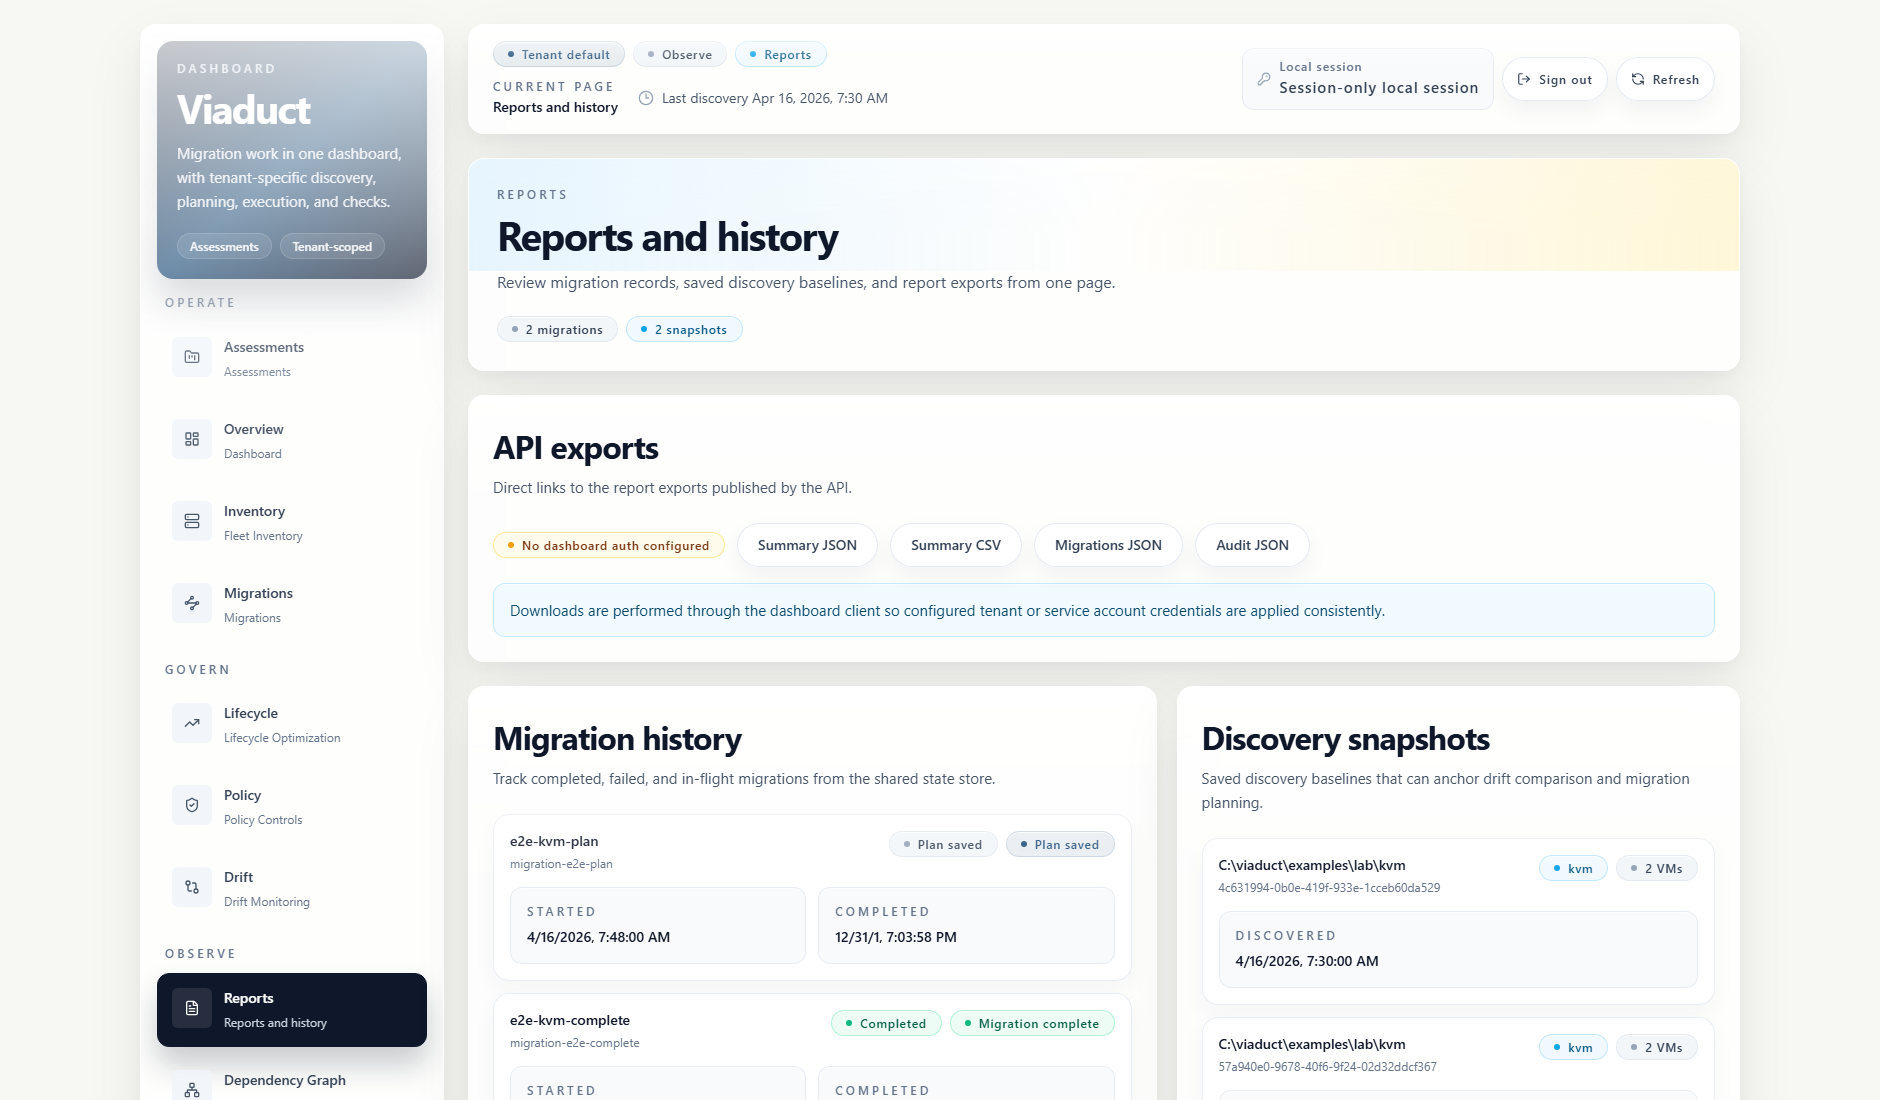
Task: Click the Migration complete badge
Action: click(x=1032, y=1023)
